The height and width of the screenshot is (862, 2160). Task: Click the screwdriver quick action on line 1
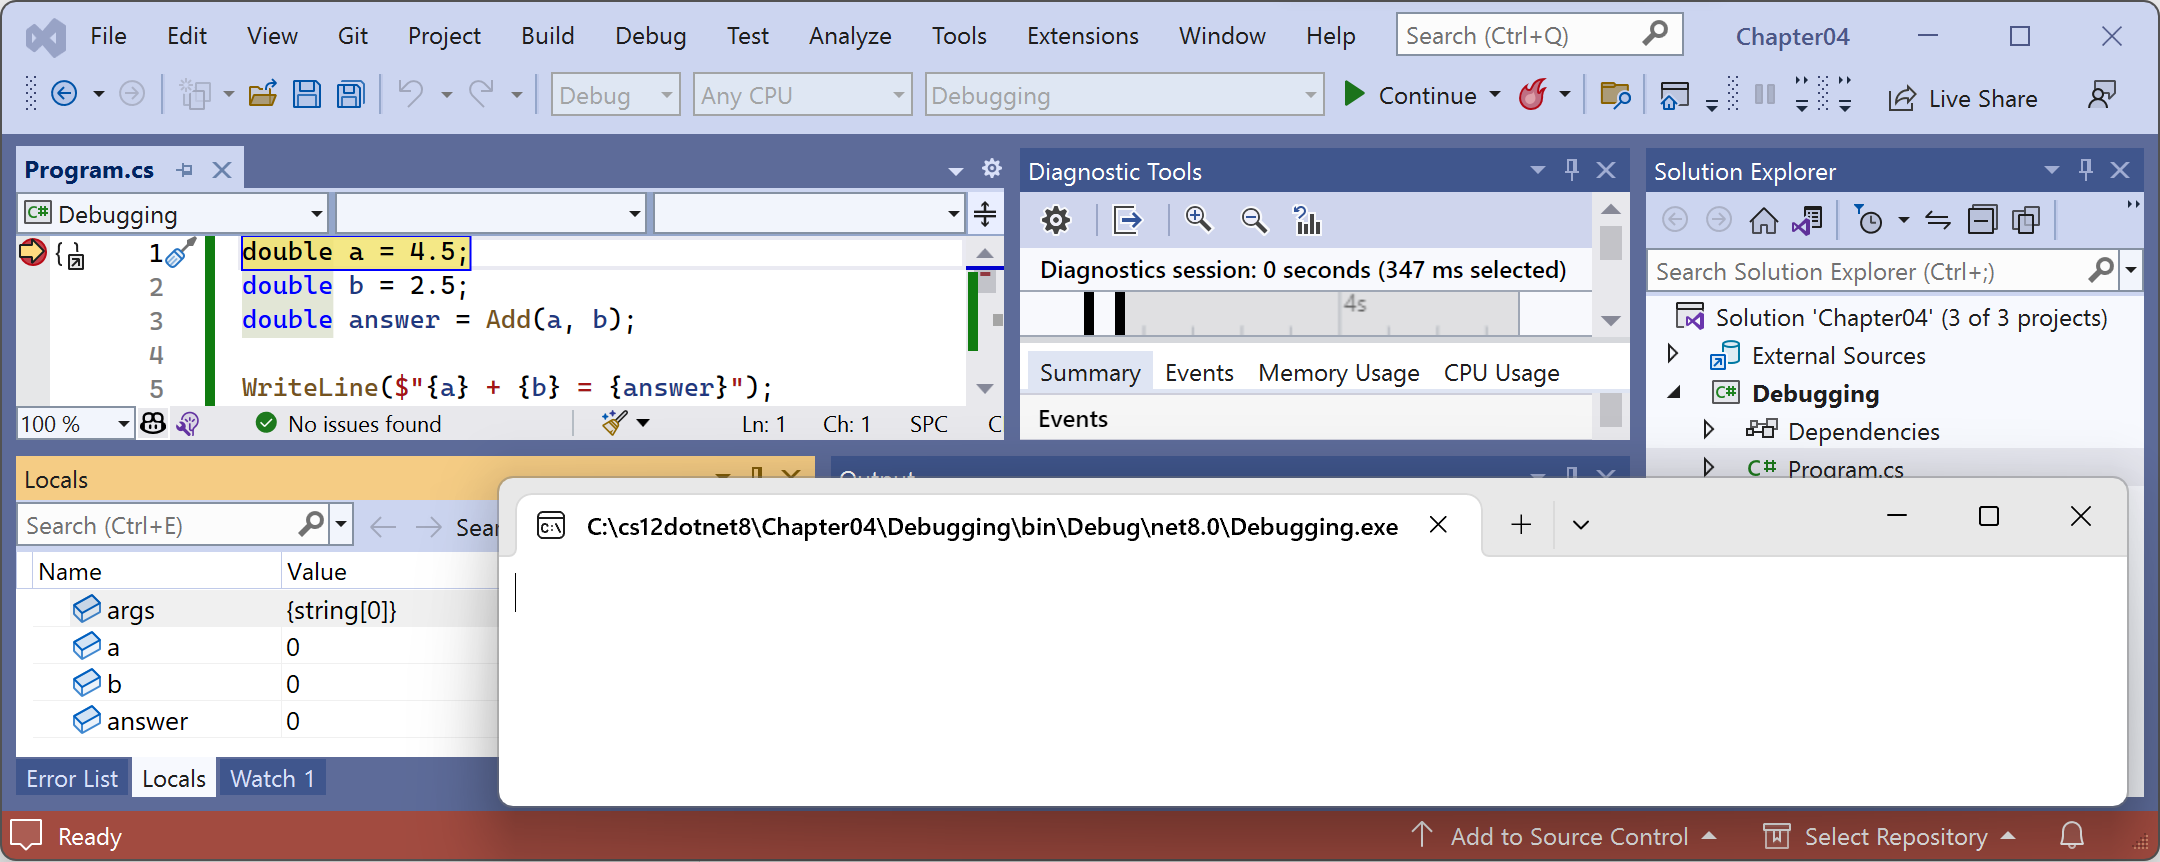click(x=180, y=252)
